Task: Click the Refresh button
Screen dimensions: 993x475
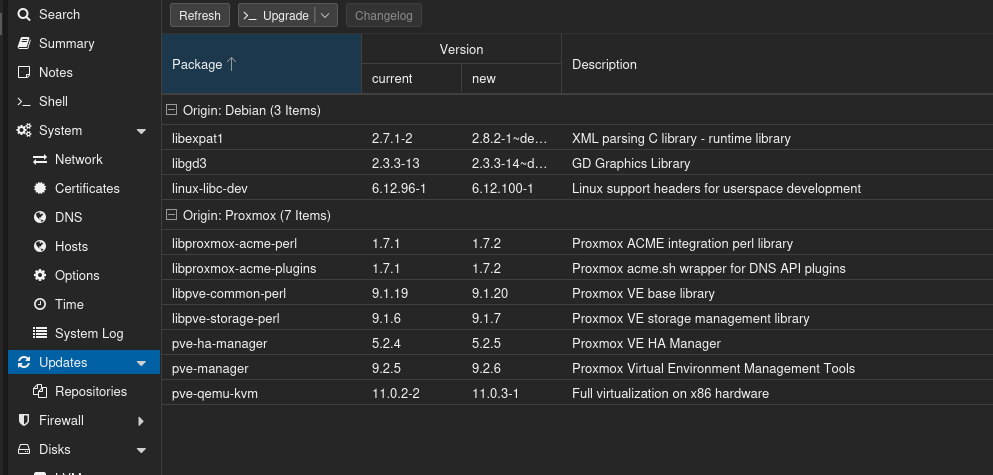Action: [199, 16]
